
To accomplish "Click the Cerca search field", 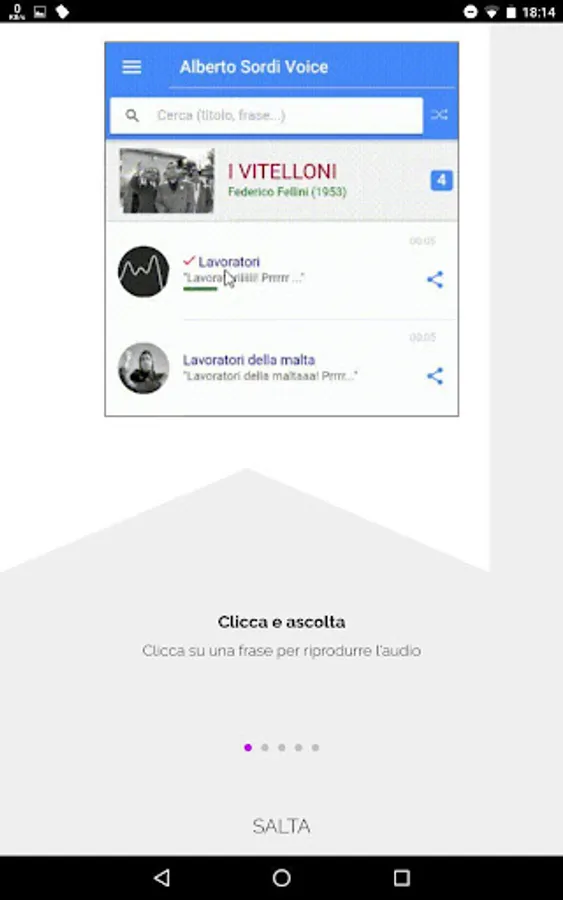I will click(x=266, y=115).
